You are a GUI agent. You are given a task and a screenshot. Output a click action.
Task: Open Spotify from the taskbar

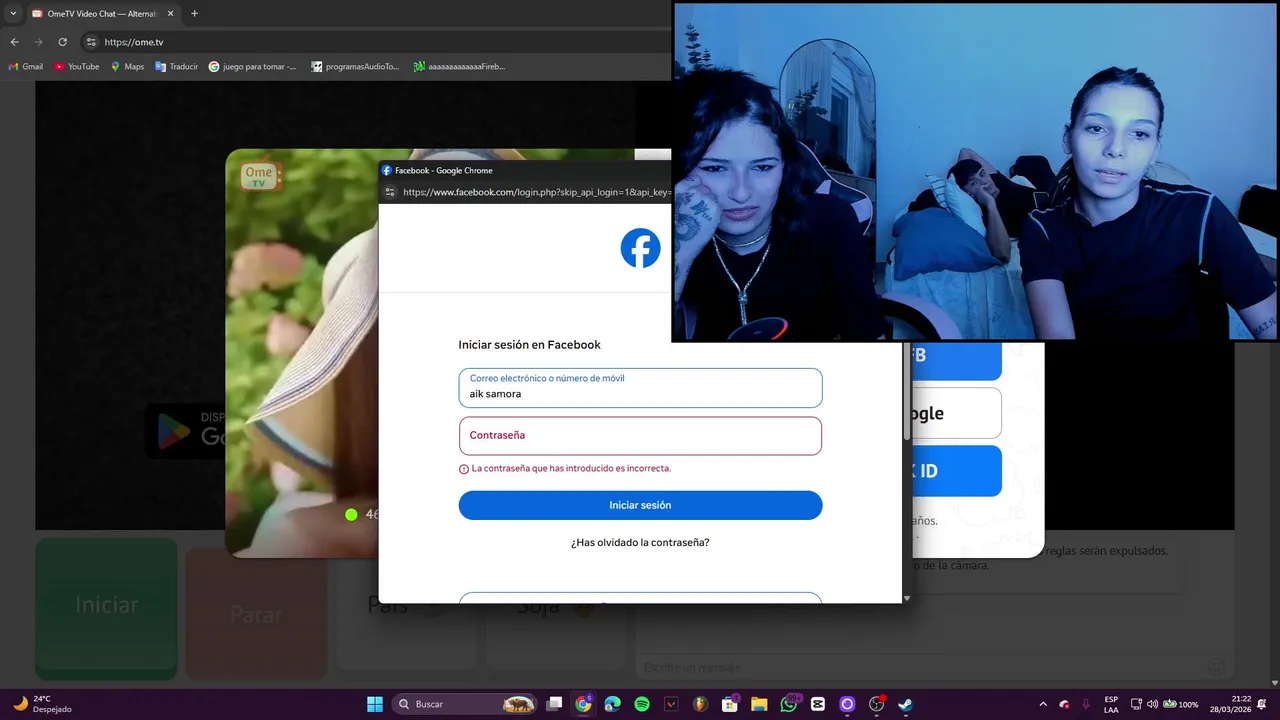(x=642, y=704)
